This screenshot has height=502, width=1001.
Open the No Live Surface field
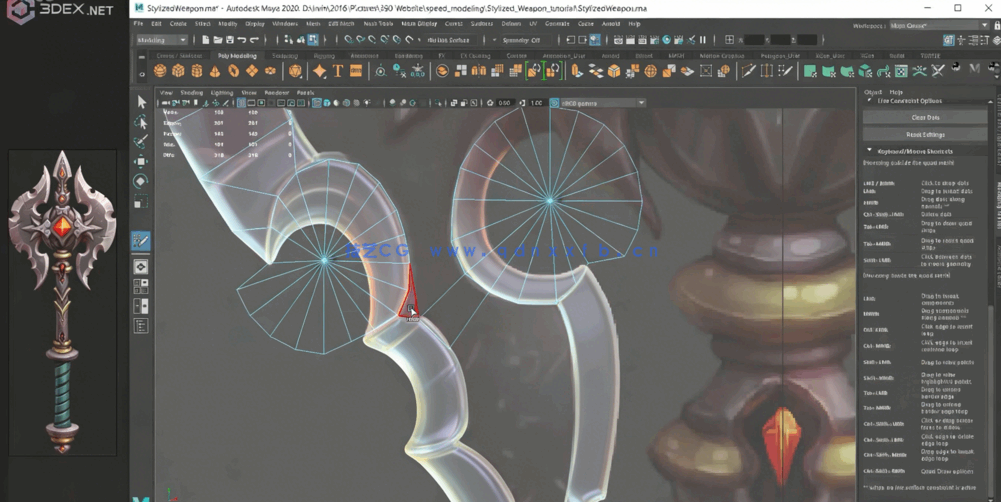click(450, 40)
